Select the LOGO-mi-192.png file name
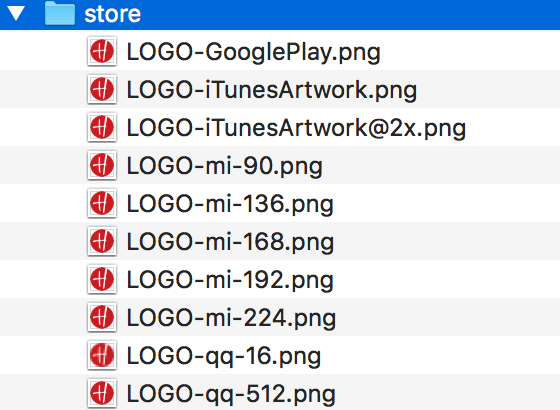This screenshot has height=410, width=560. tap(230, 280)
